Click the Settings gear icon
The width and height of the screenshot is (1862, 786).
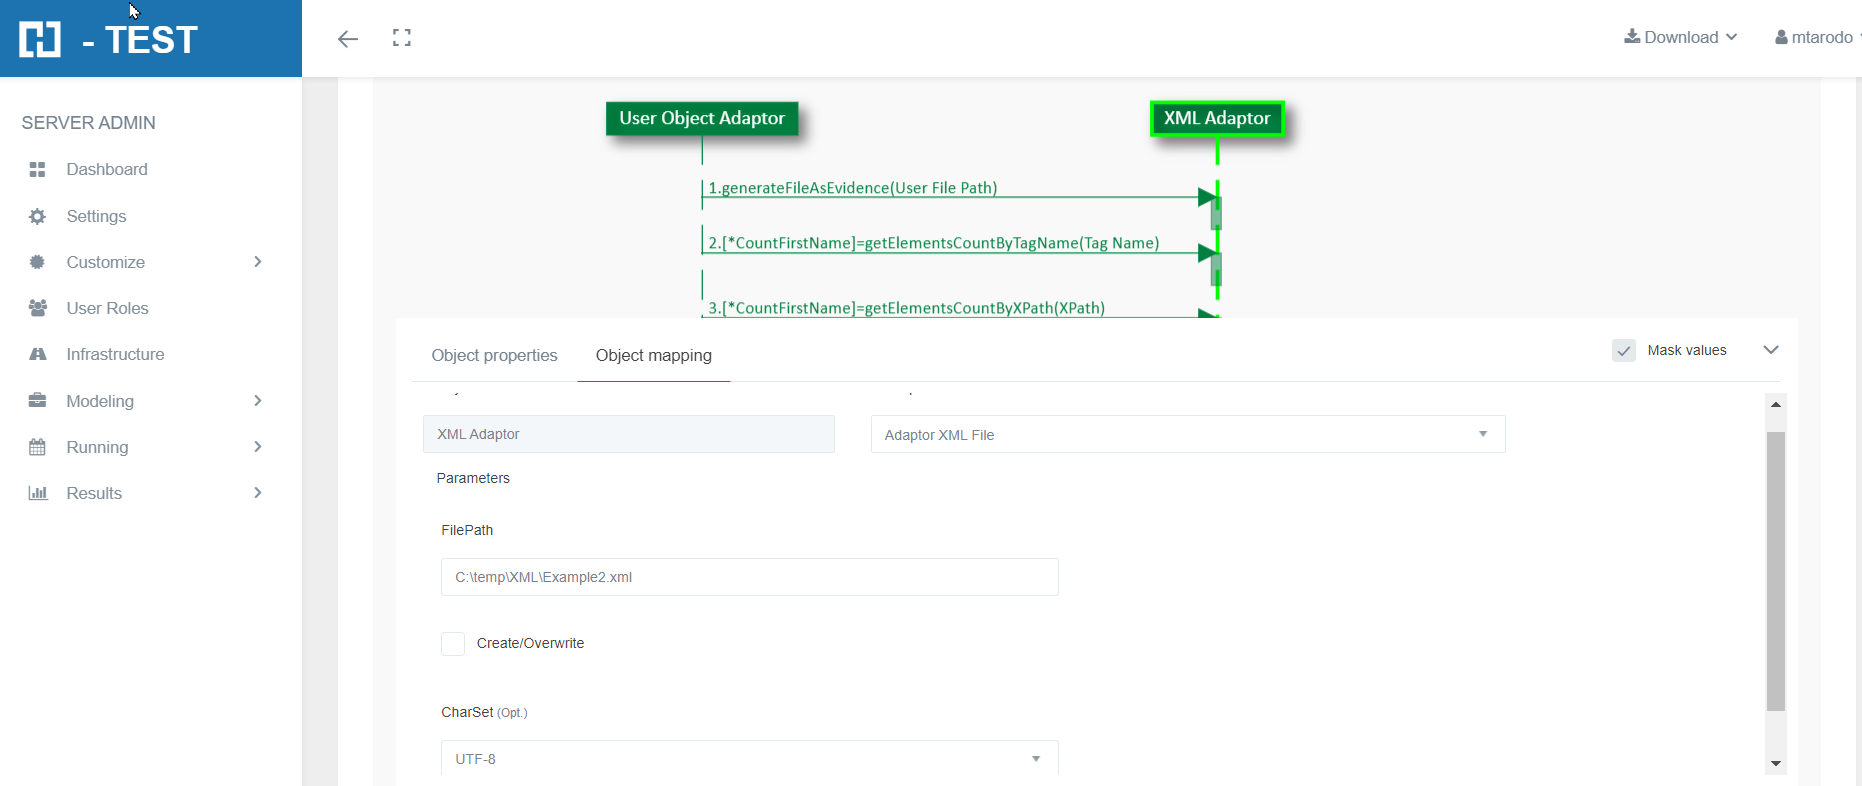click(x=38, y=216)
